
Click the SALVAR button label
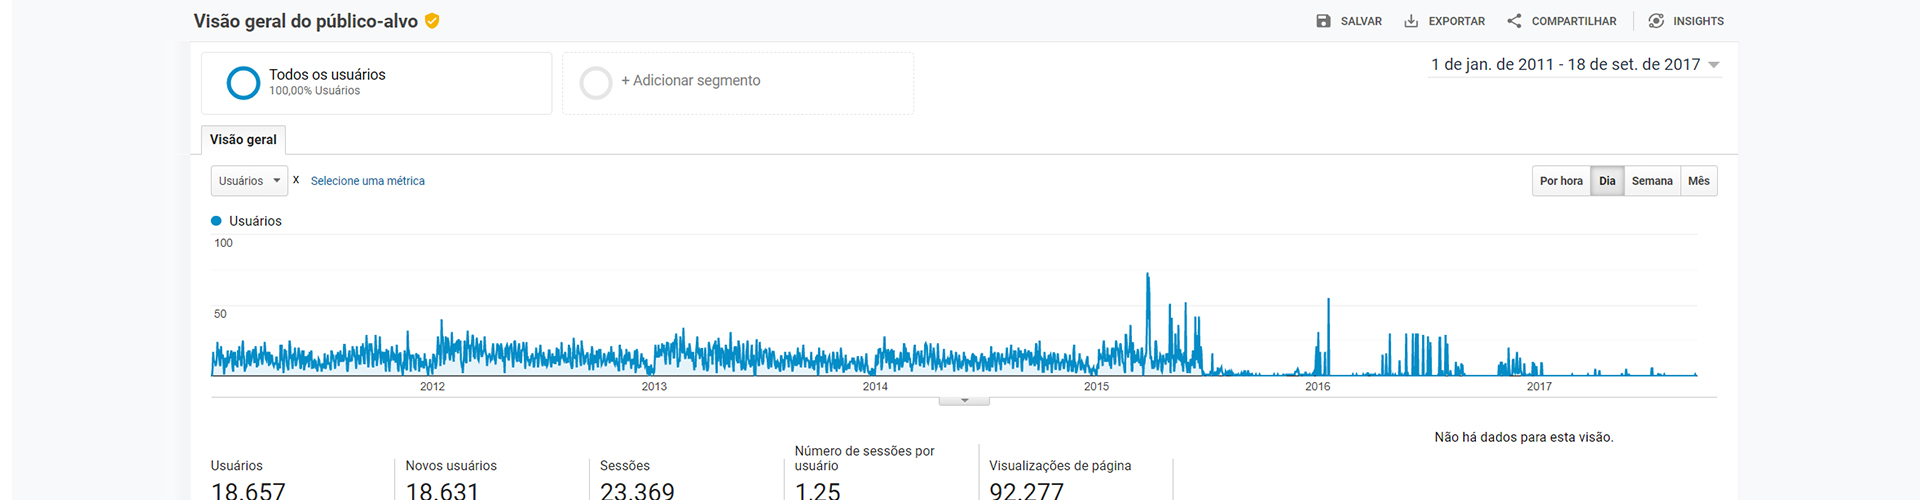(x=1361, y=21)
